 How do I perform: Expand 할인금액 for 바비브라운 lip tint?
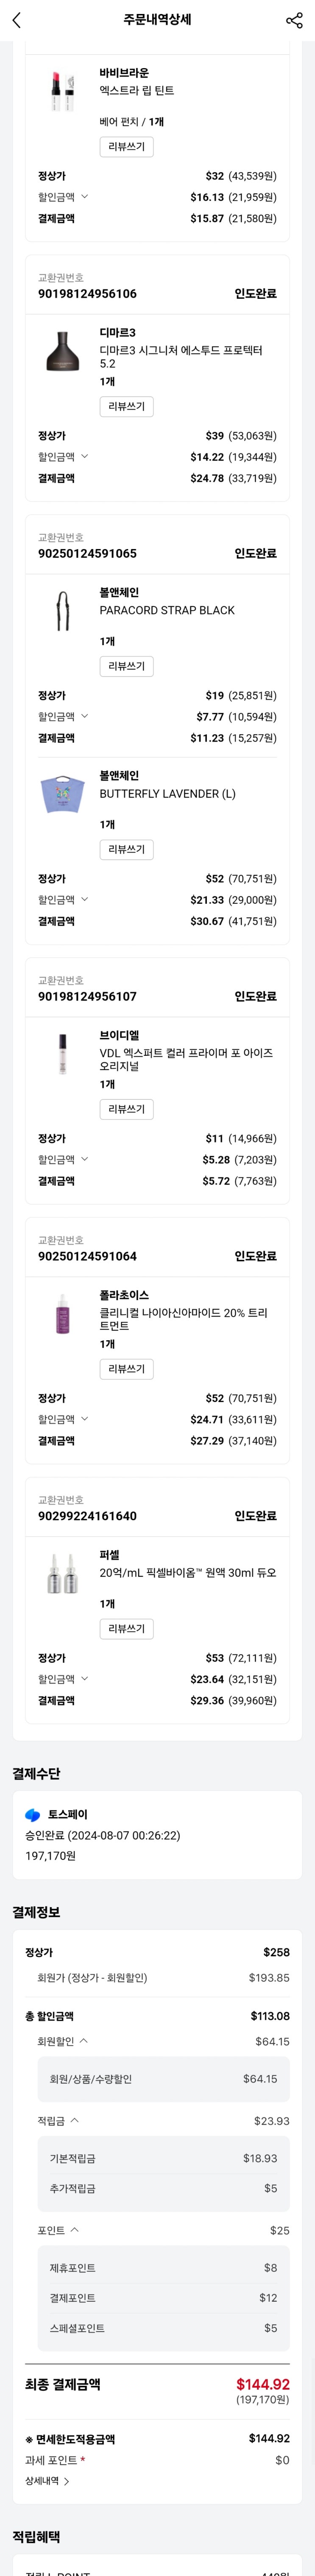84,197
